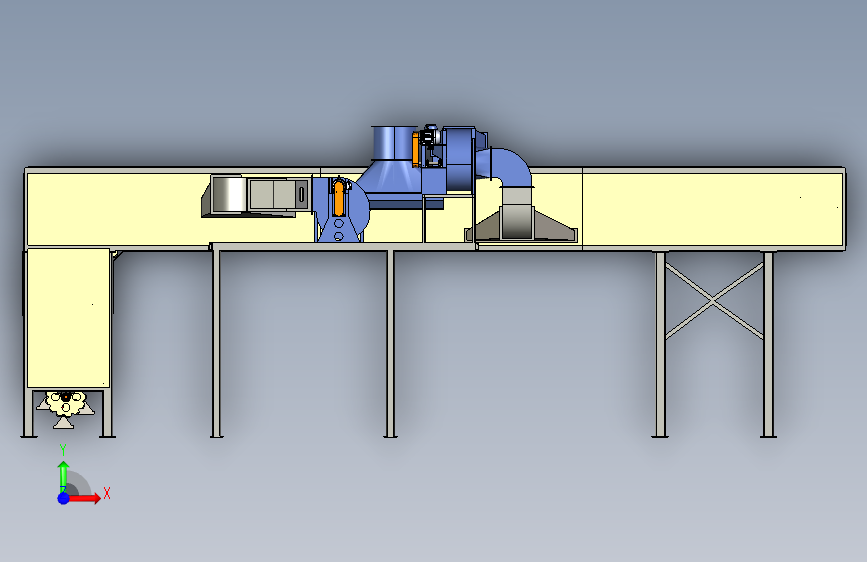Select the orange guard on the upper fan
The width and height of the screenshot is (867, 562).
[416, 149]
